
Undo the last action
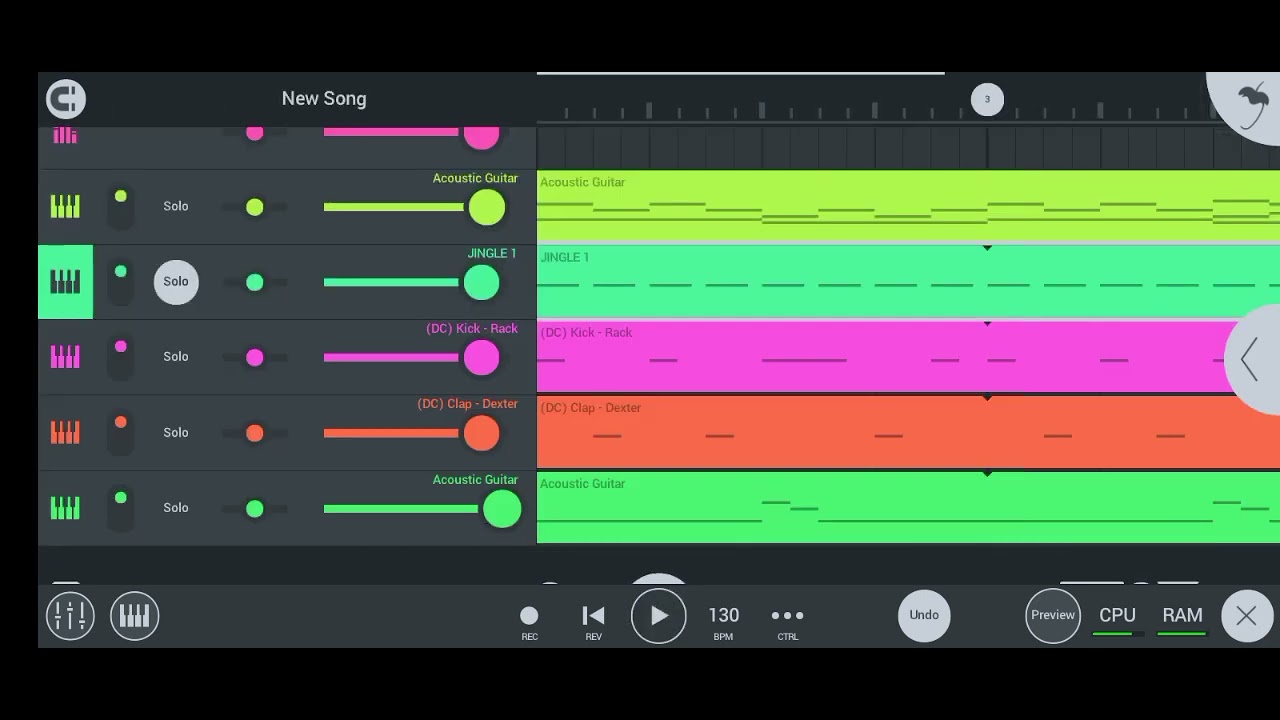(x=924, y=615)
